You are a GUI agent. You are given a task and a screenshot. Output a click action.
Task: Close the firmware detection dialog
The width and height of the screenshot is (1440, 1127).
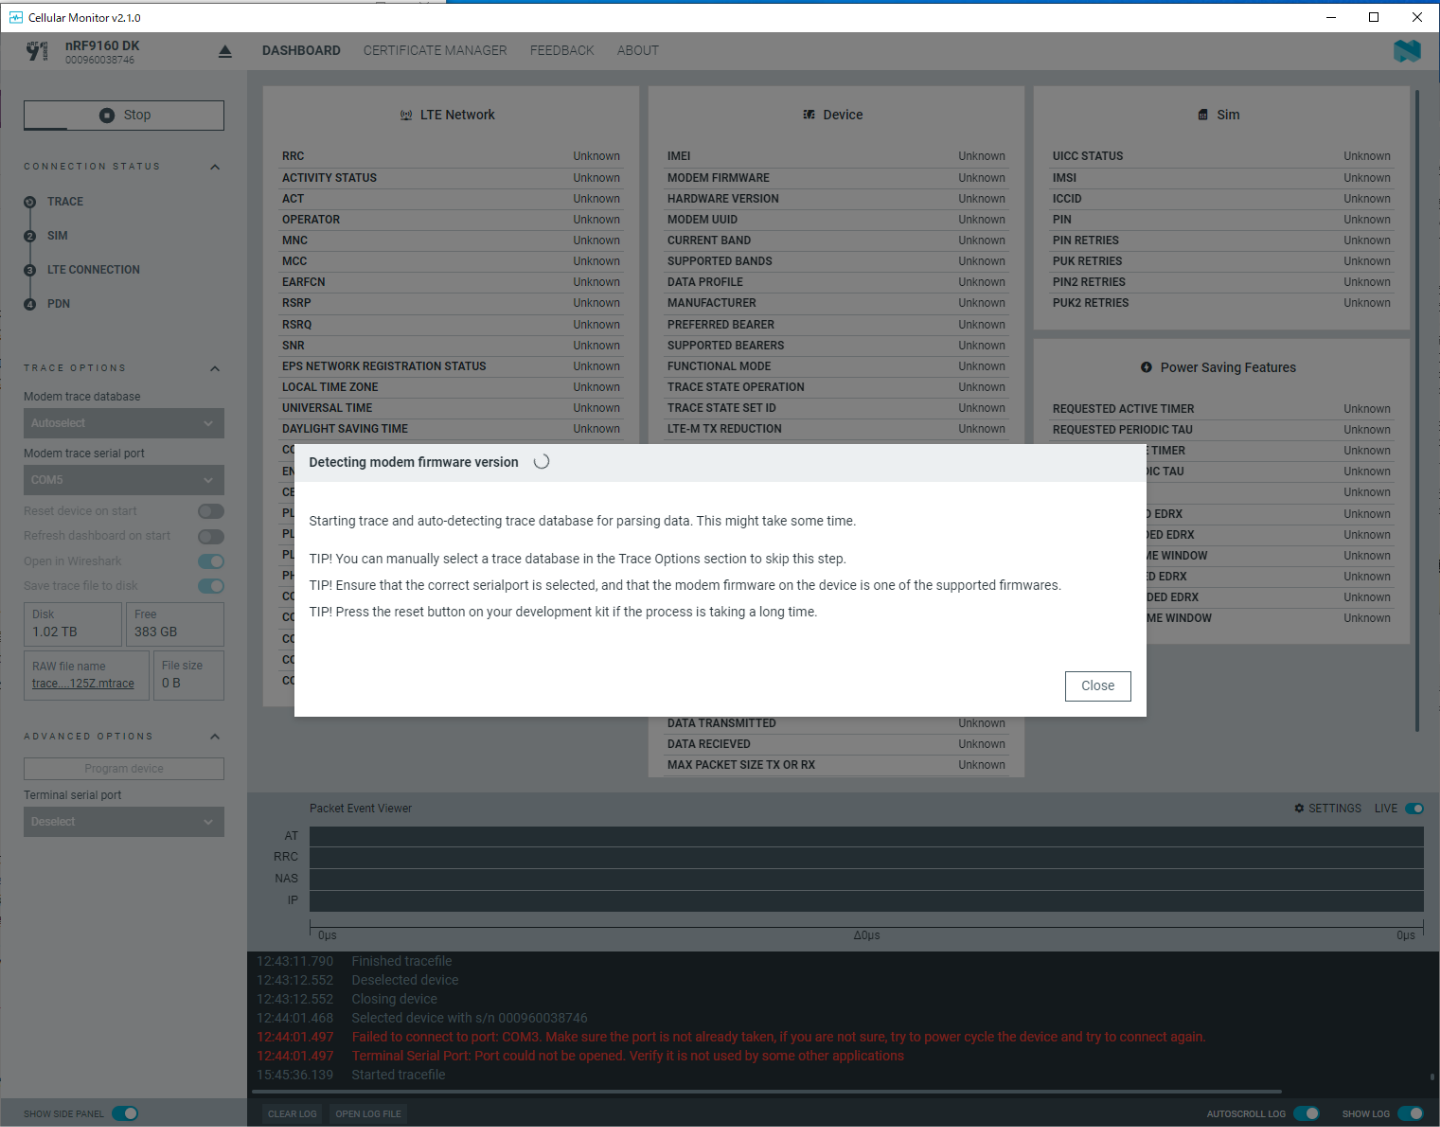pos(1097,686)
